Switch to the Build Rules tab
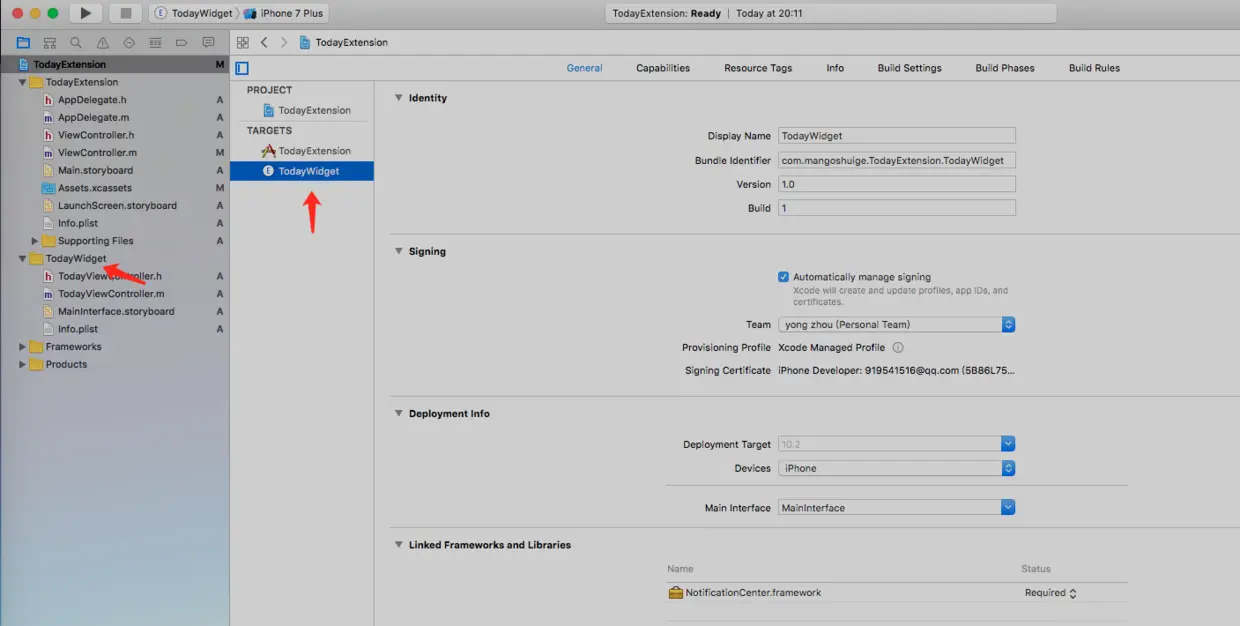Viewport: 1240px width, 626px height. (1094, 68)
